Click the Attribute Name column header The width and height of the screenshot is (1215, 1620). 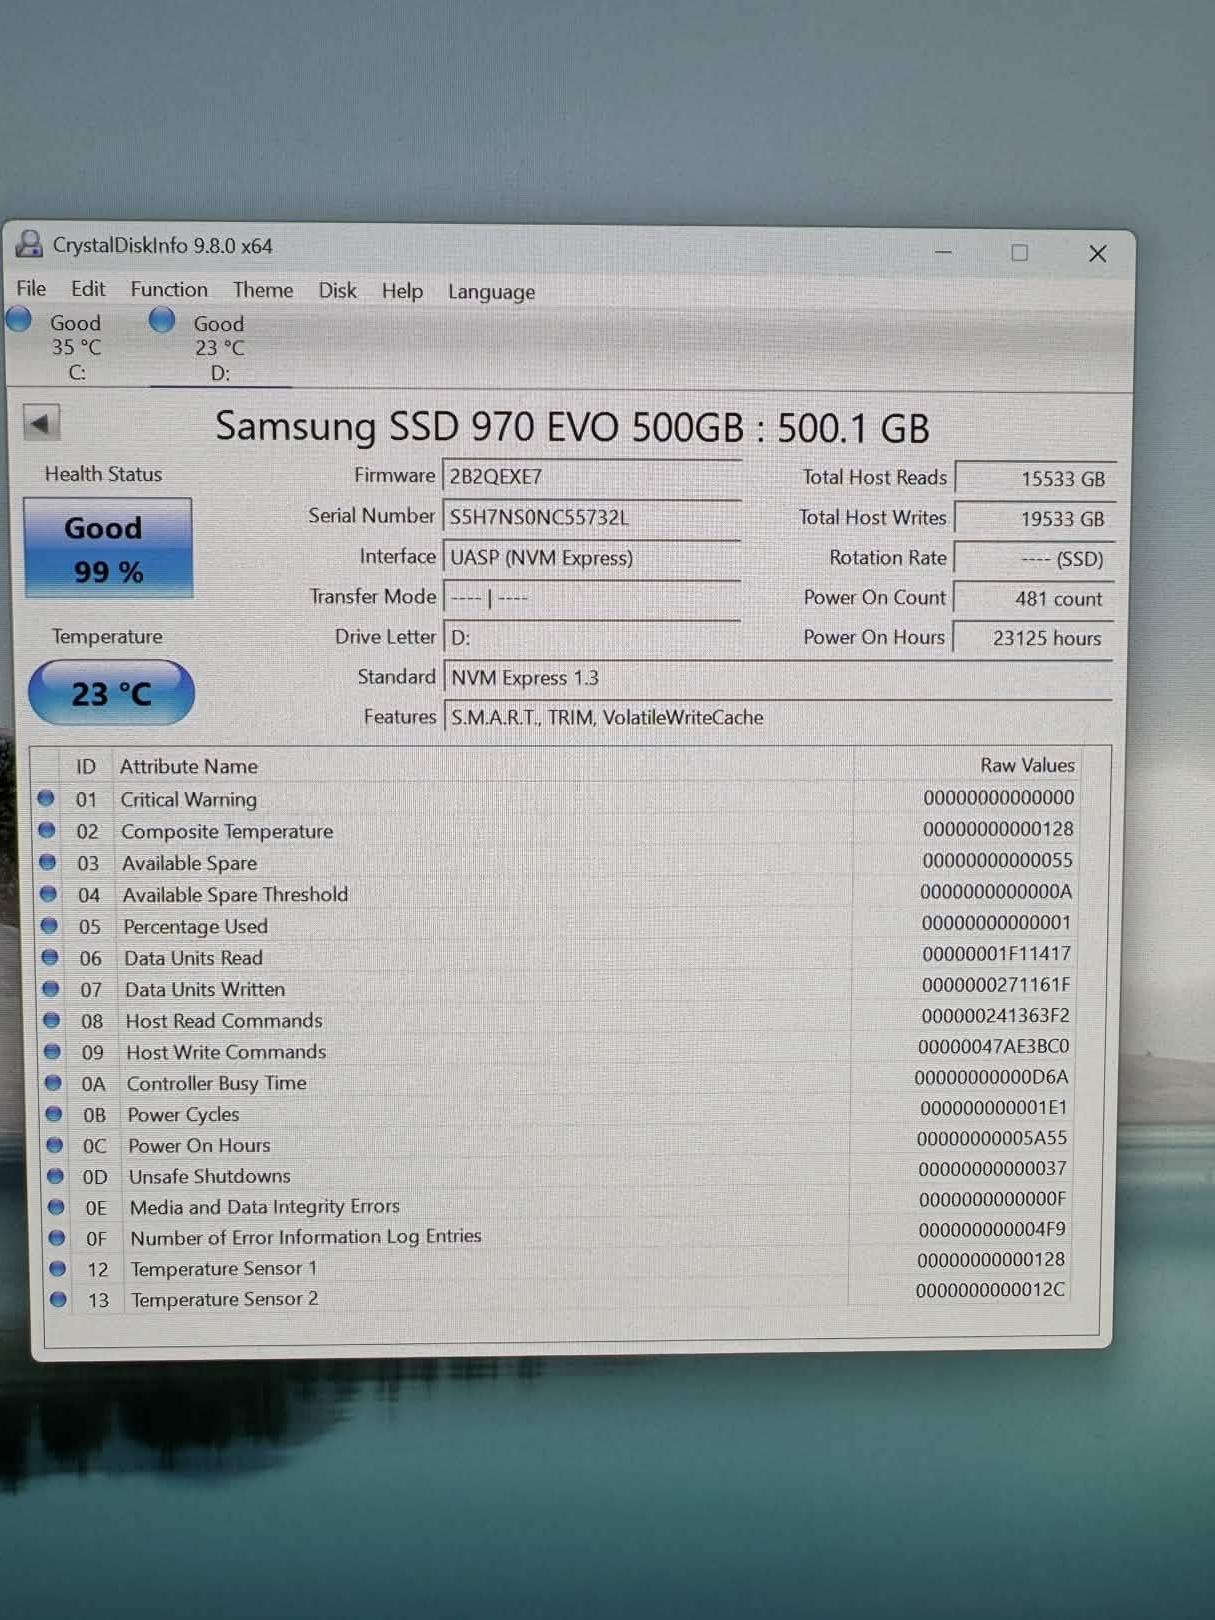coord(189,766)
